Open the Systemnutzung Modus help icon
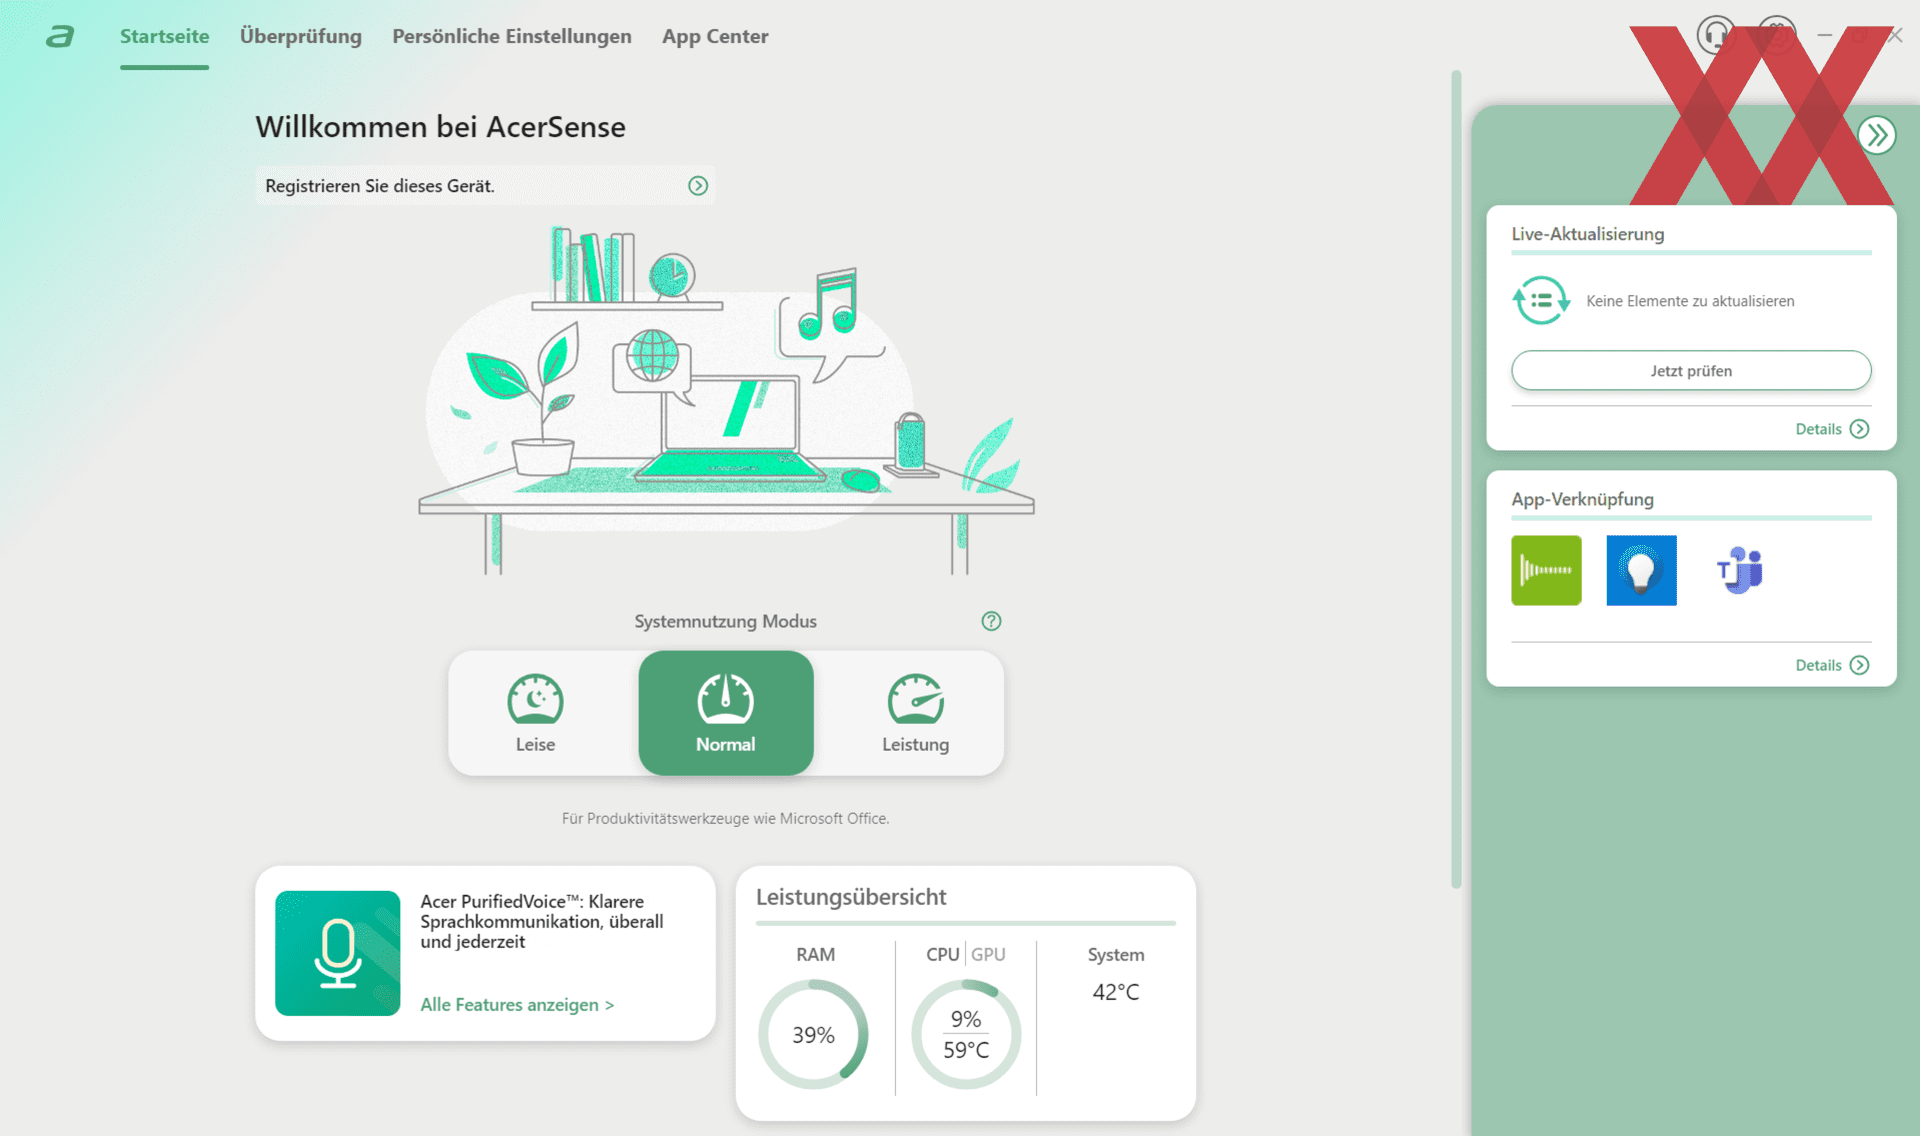Screen dimensions: 1920x1136 coord(991,621)
